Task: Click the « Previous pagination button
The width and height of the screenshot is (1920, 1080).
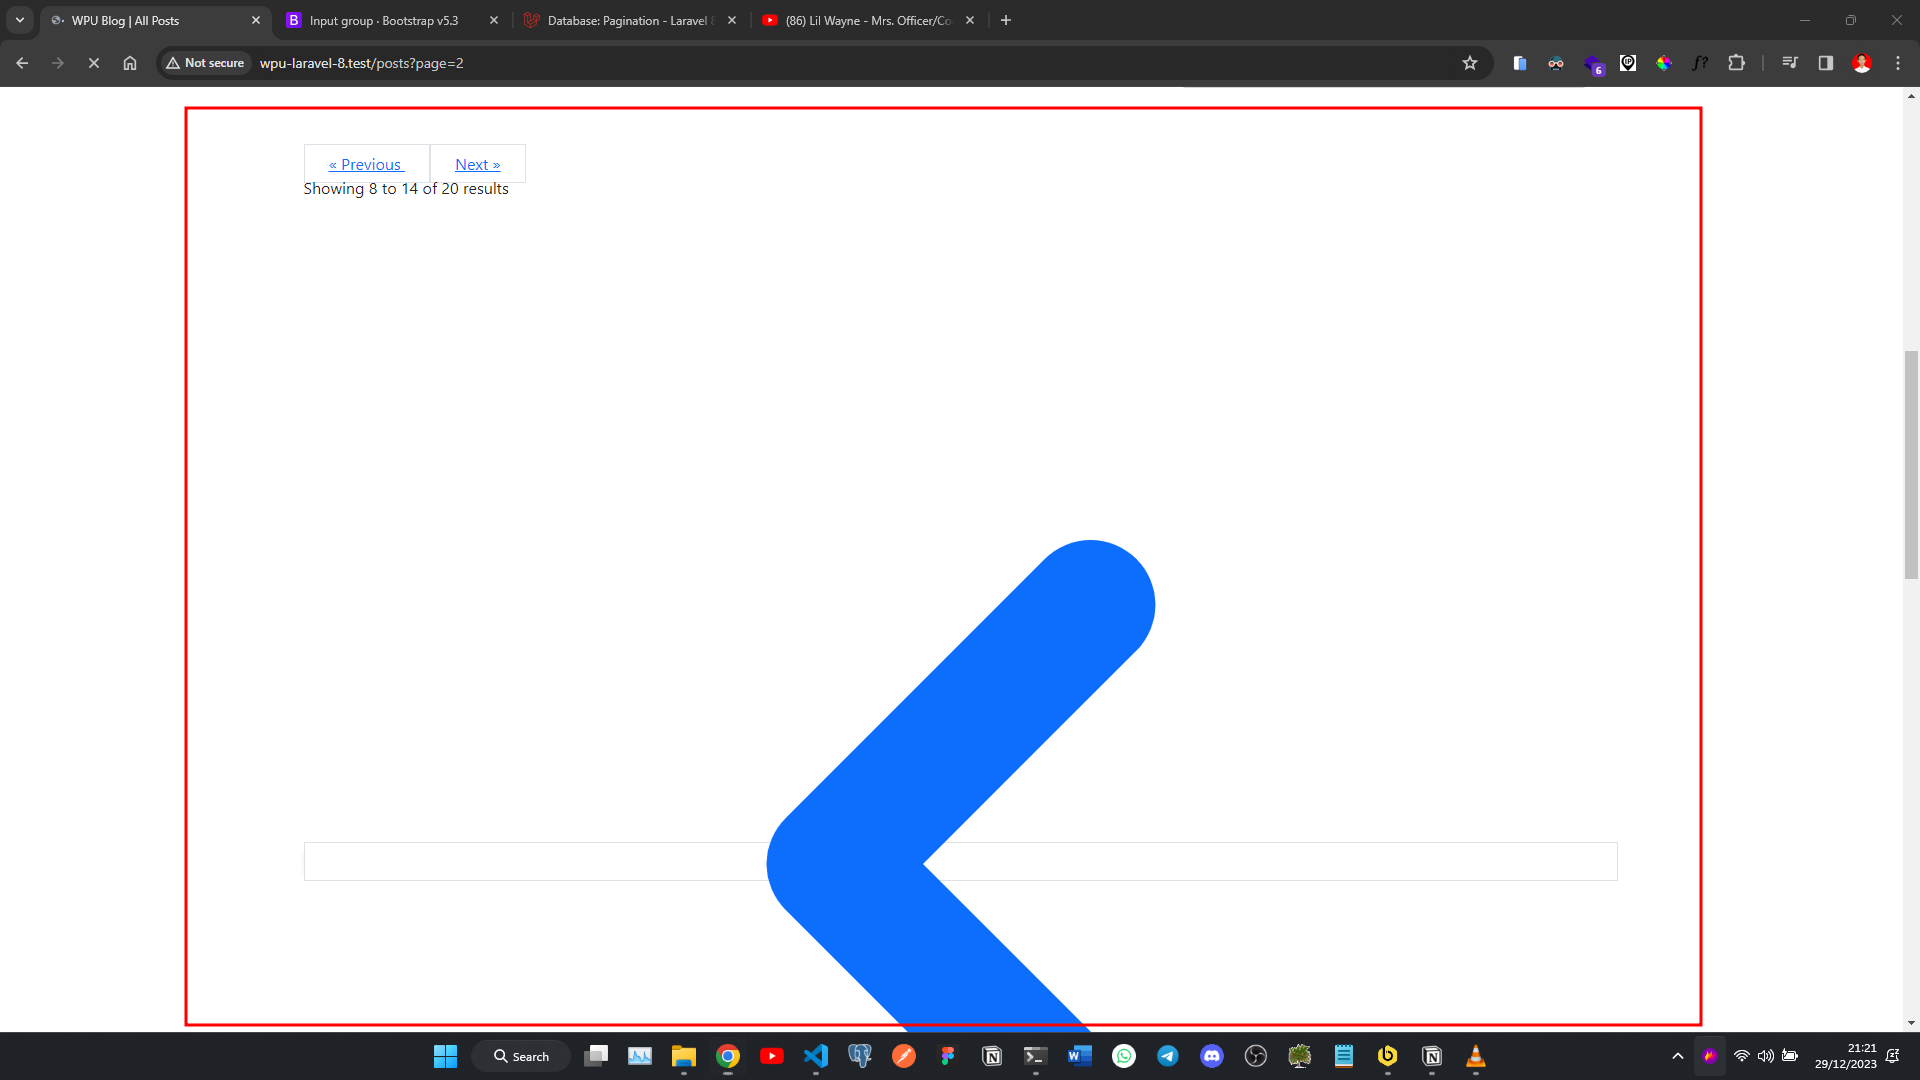Action: [367, 164]
